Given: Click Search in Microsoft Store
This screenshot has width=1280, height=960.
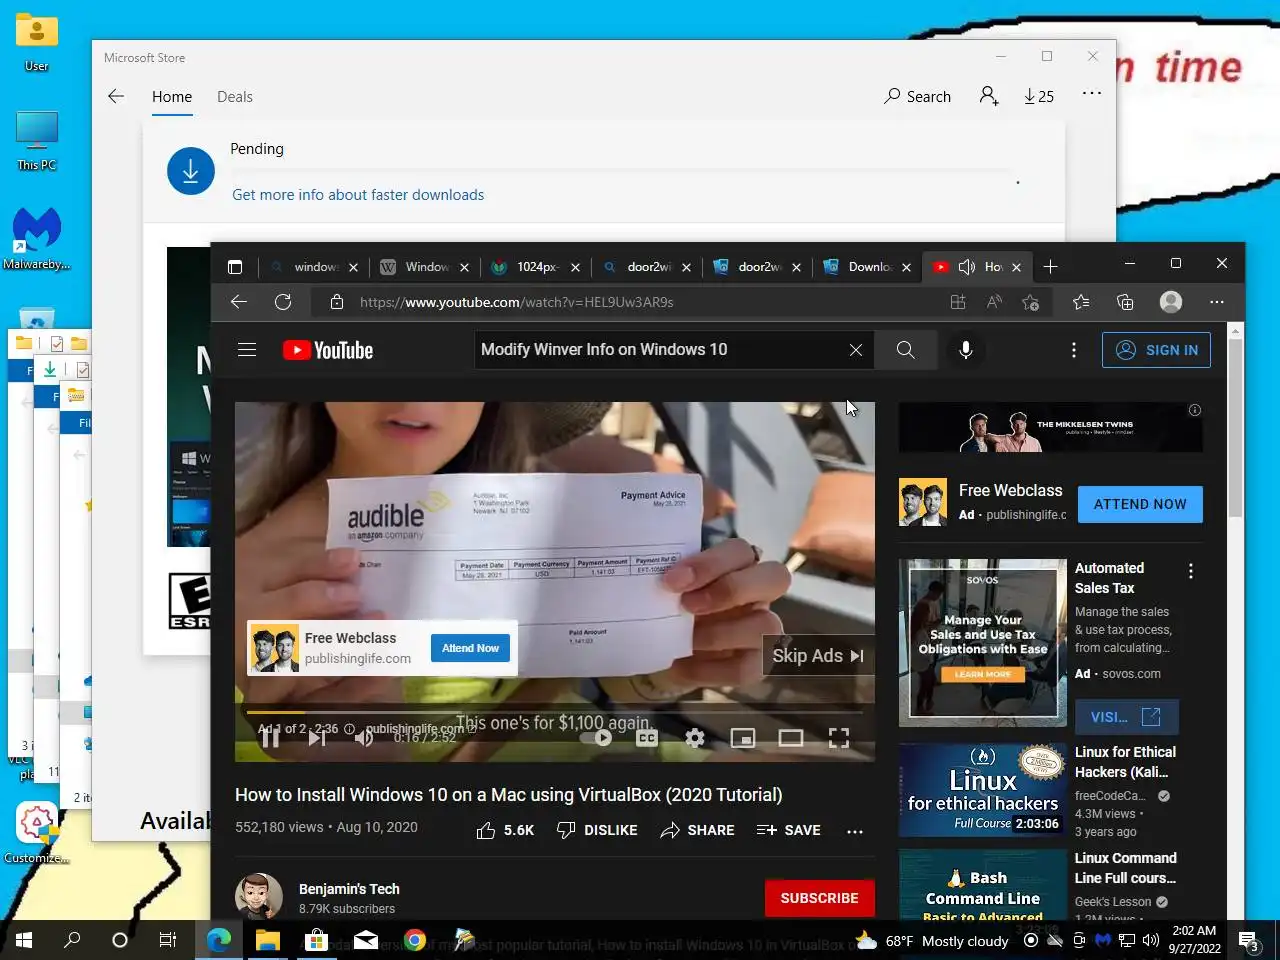Looking at the screenshot, I should pyautogui.click(x=917, y=97).
